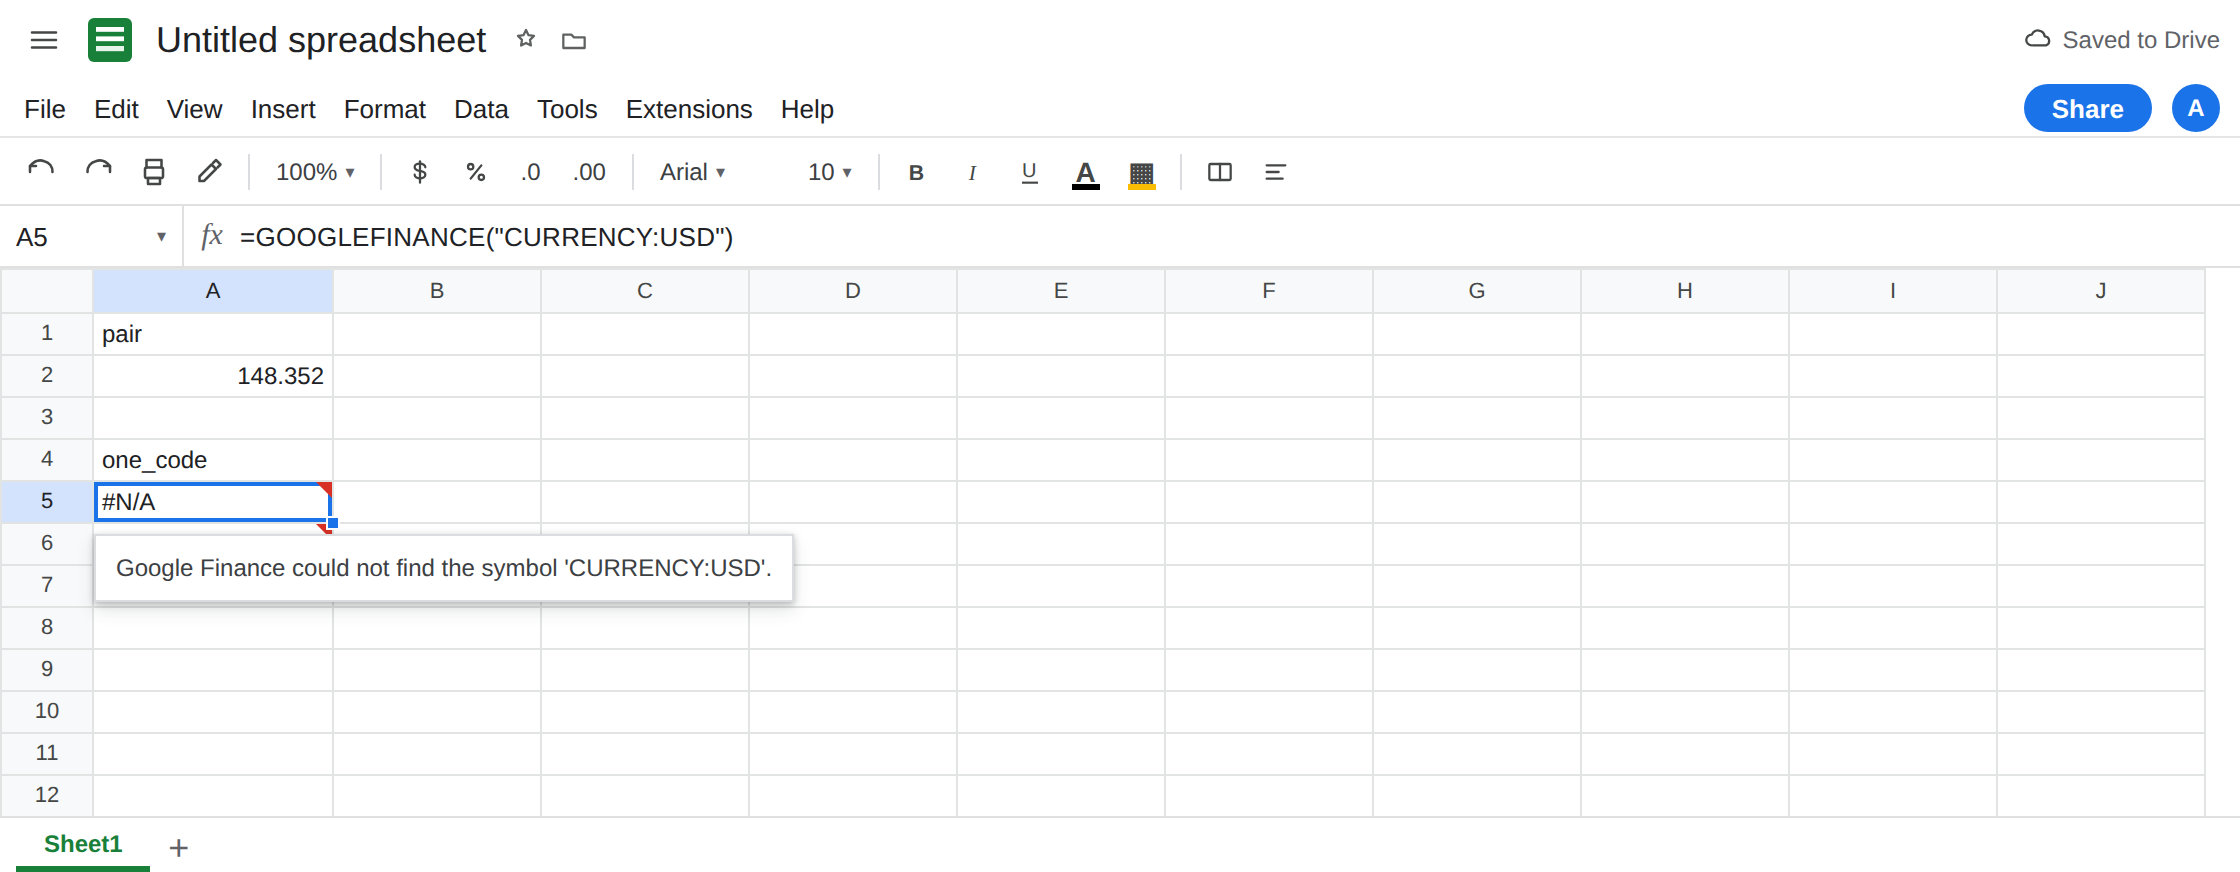Viewport: 2240px width, 872px height.
Task: Redo the last action
Action: [98, 172]
